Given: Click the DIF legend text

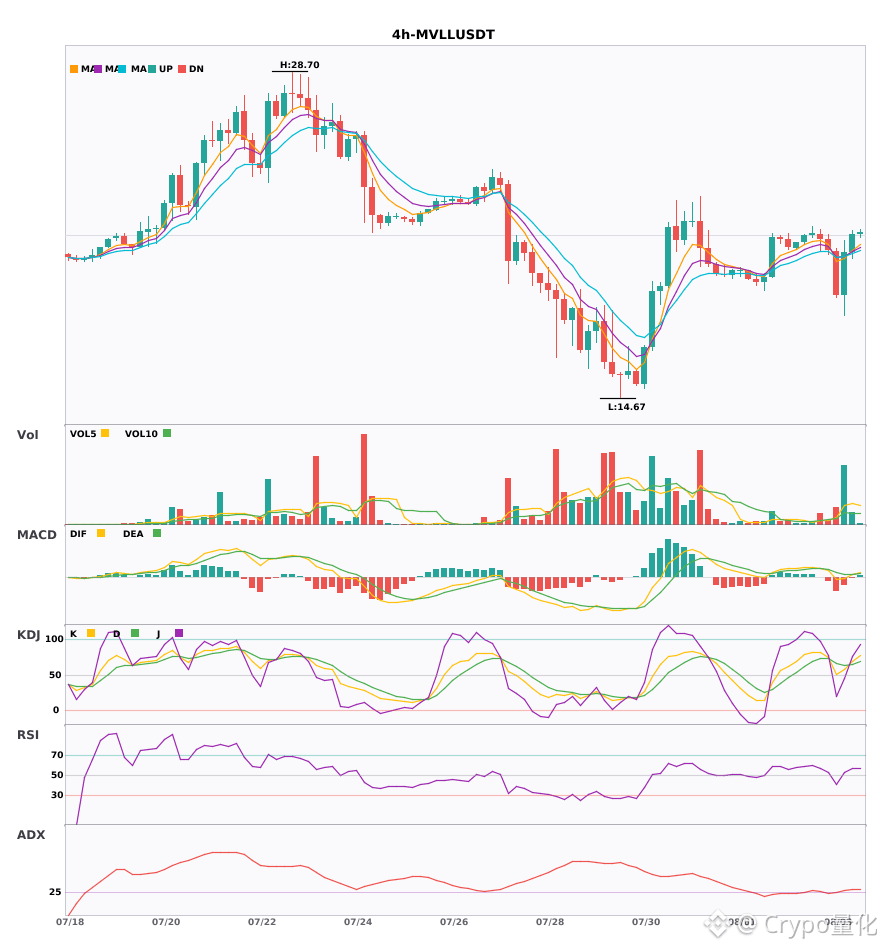Looking at the screenshot, I should [78, 534].
